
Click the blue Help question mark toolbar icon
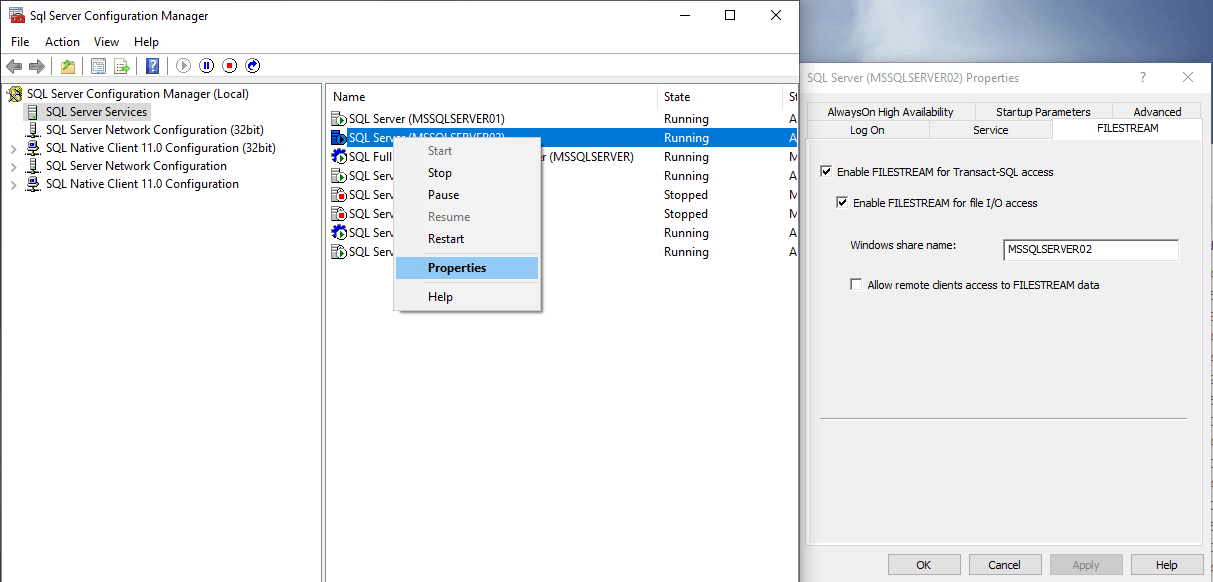(x=152, y=66)
